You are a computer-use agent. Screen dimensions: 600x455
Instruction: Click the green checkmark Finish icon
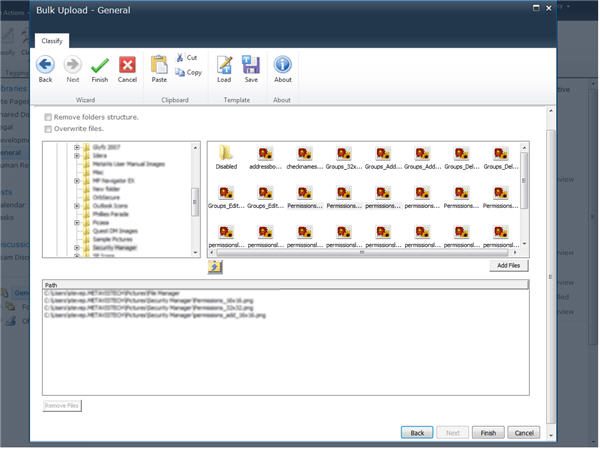(99, 65)
